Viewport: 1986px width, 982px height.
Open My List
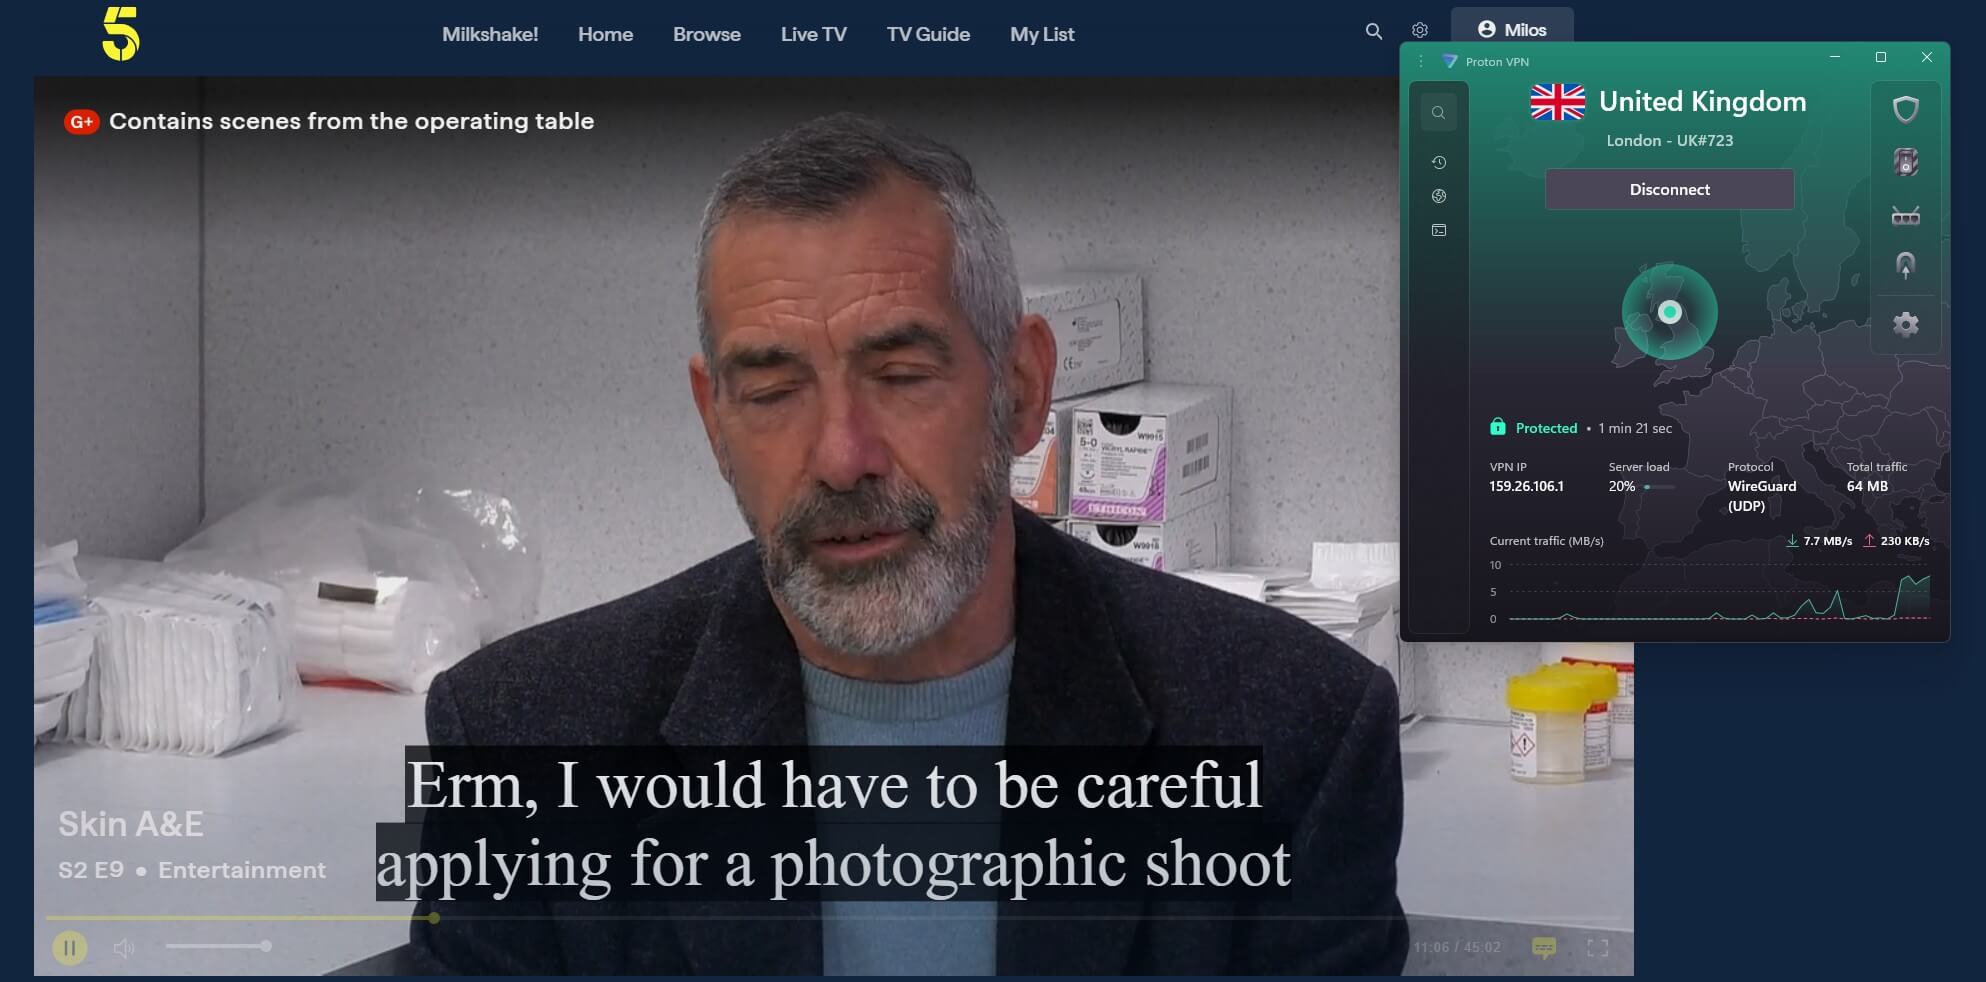(1042, 34)
